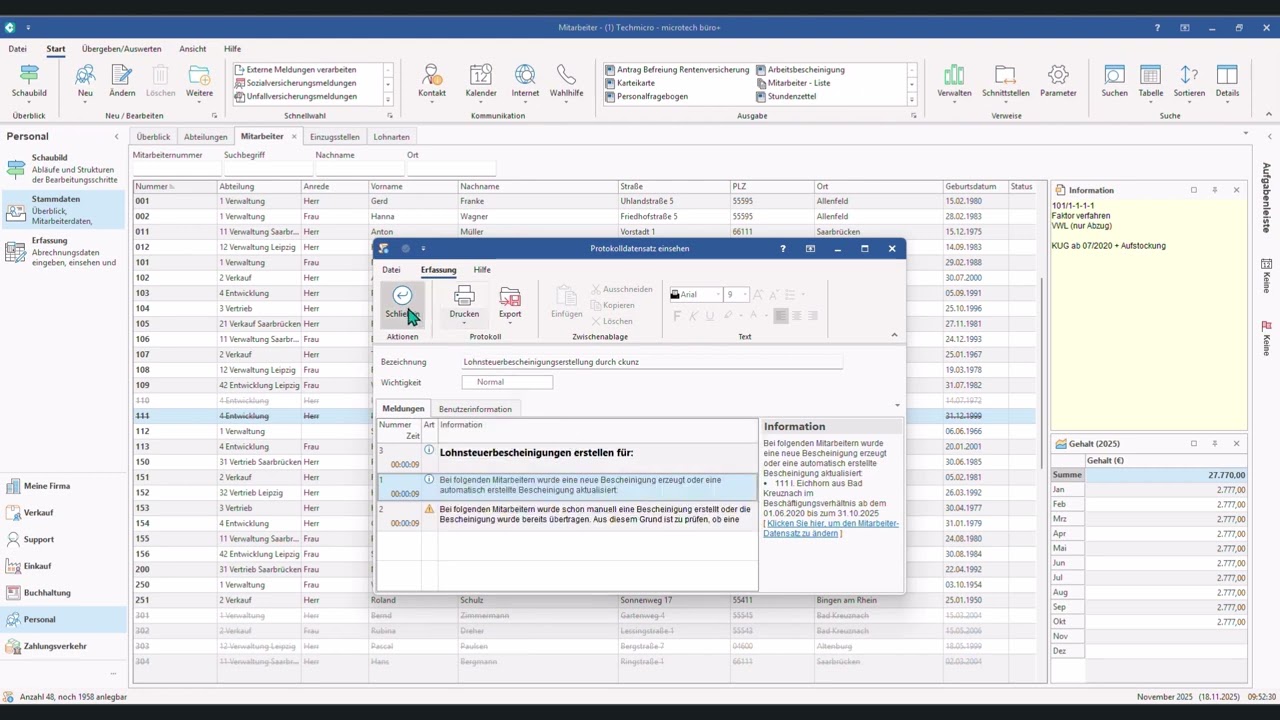
Task: Collapse the dialog ribbon with the chevron
Action: point(894,335)
